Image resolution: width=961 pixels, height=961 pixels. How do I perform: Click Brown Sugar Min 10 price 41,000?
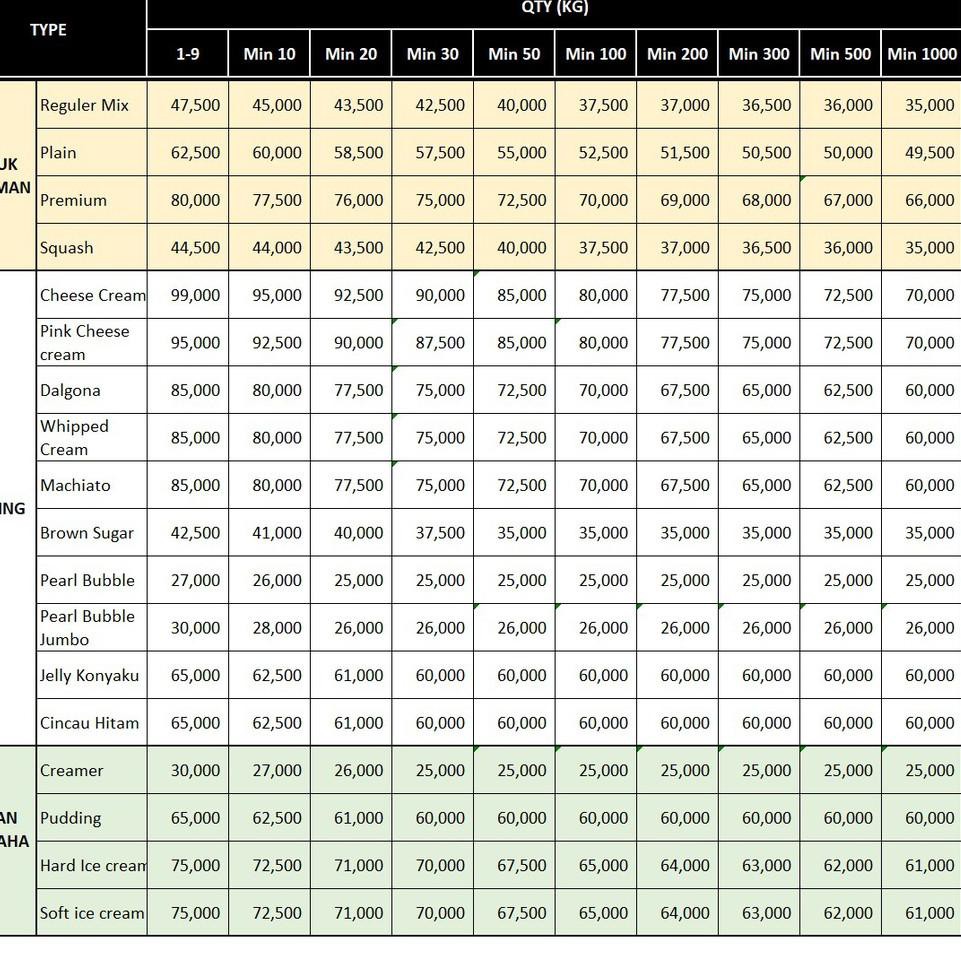[269, 532]
